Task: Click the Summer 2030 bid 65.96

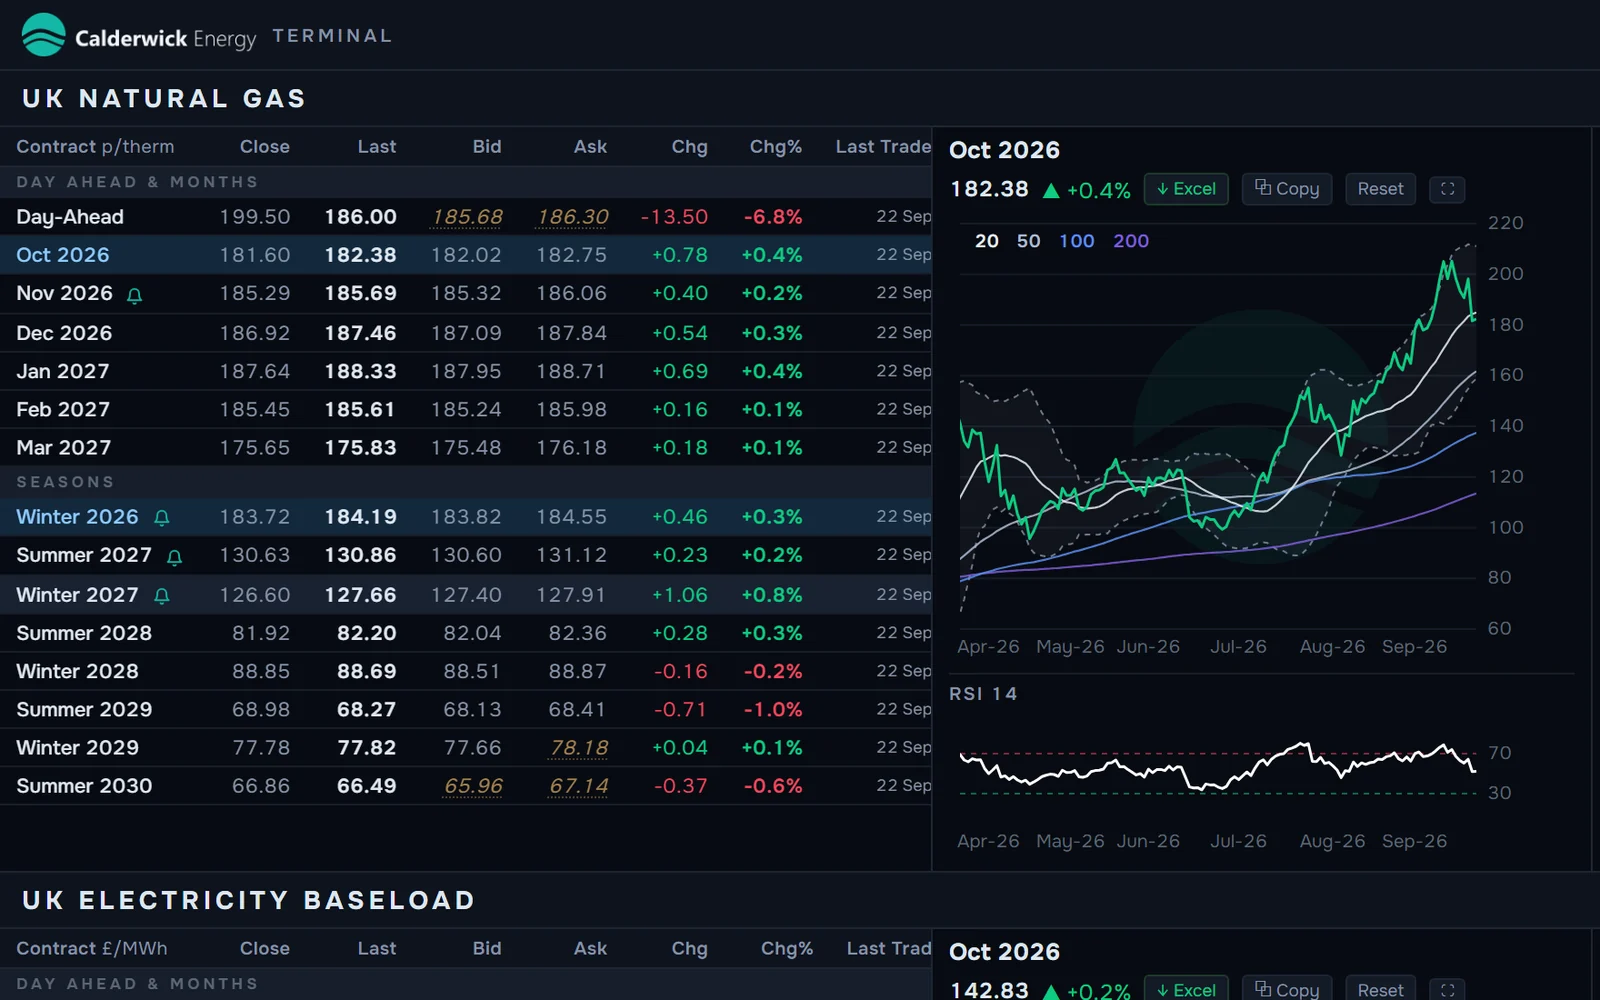Action: coord(473,786)
